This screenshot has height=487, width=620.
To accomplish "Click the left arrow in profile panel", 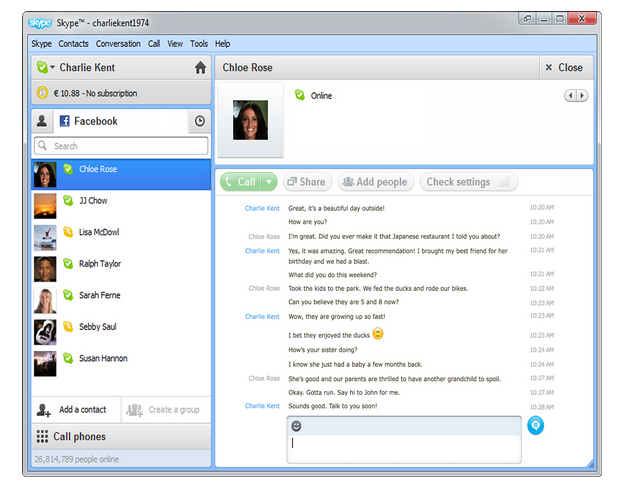I will [x=570, y=96].
